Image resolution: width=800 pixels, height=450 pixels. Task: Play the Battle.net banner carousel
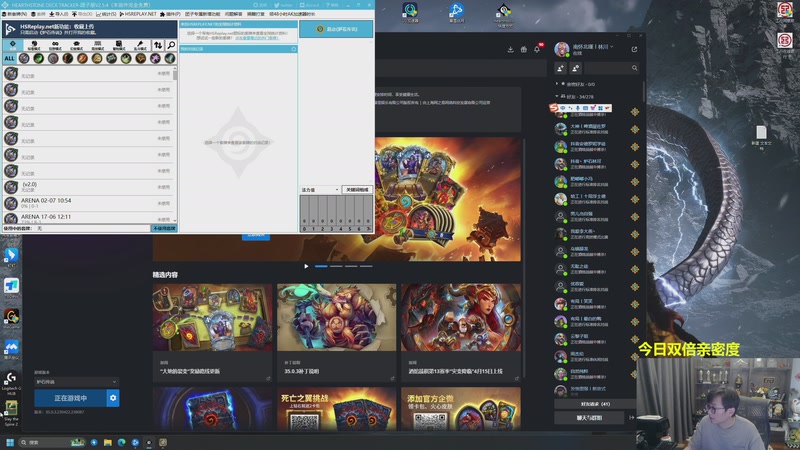306,266
